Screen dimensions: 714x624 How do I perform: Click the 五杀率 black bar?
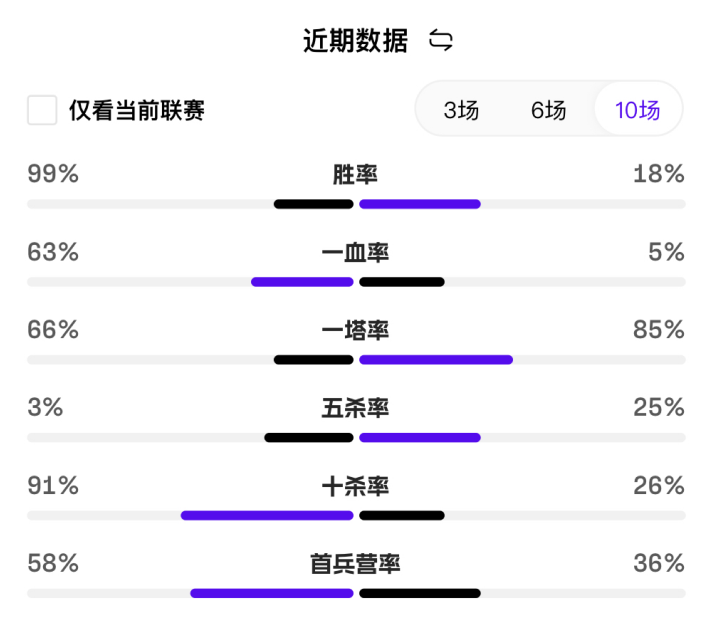[x=309, y=438]
